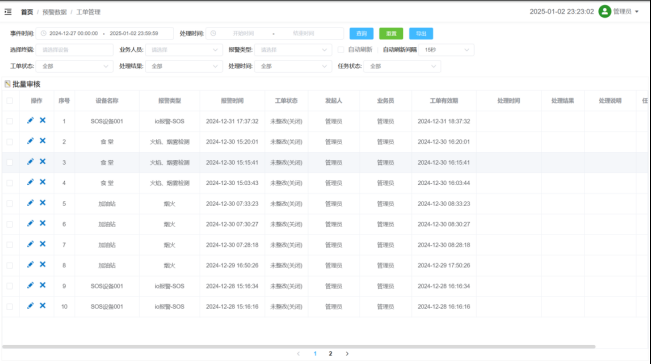
Task: Click the 处理时间 start time field
Action: pos(243,33)
